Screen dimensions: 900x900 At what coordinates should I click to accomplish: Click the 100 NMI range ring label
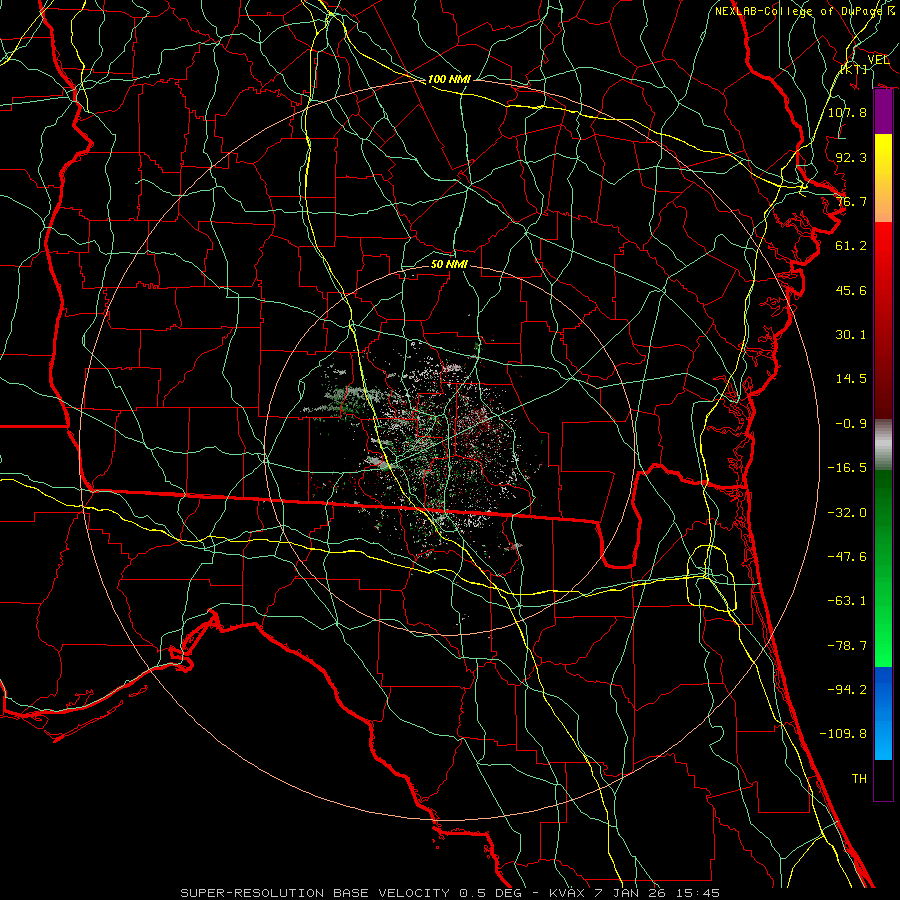tap(449, 79)
